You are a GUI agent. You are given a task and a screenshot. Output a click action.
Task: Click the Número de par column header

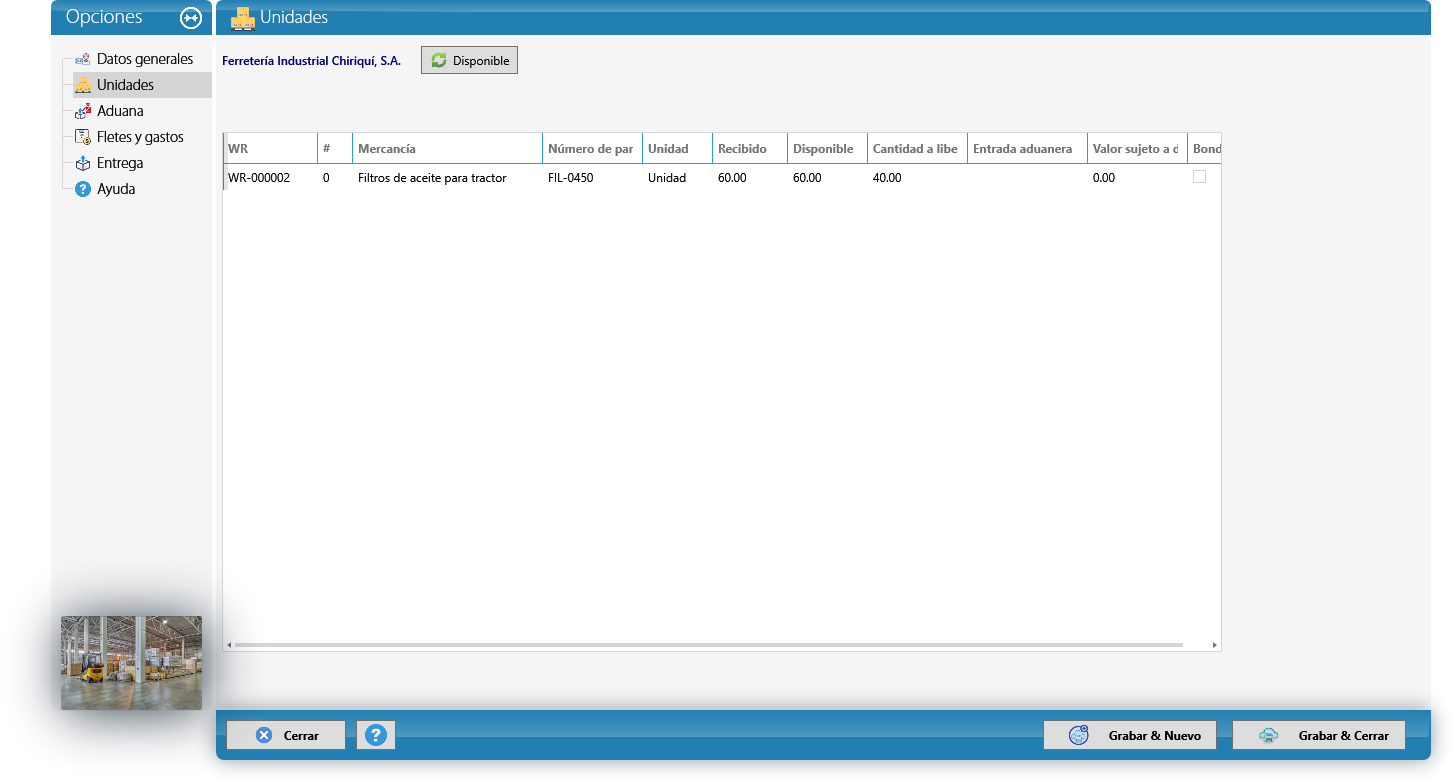pyautogui.click(x=593, y=149)
